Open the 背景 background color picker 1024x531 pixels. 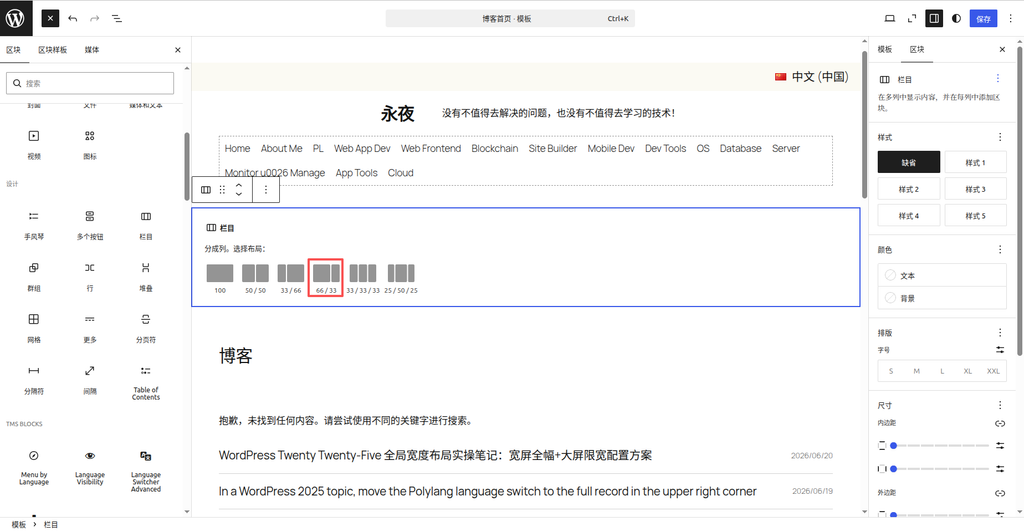click(x=942, y=298)
